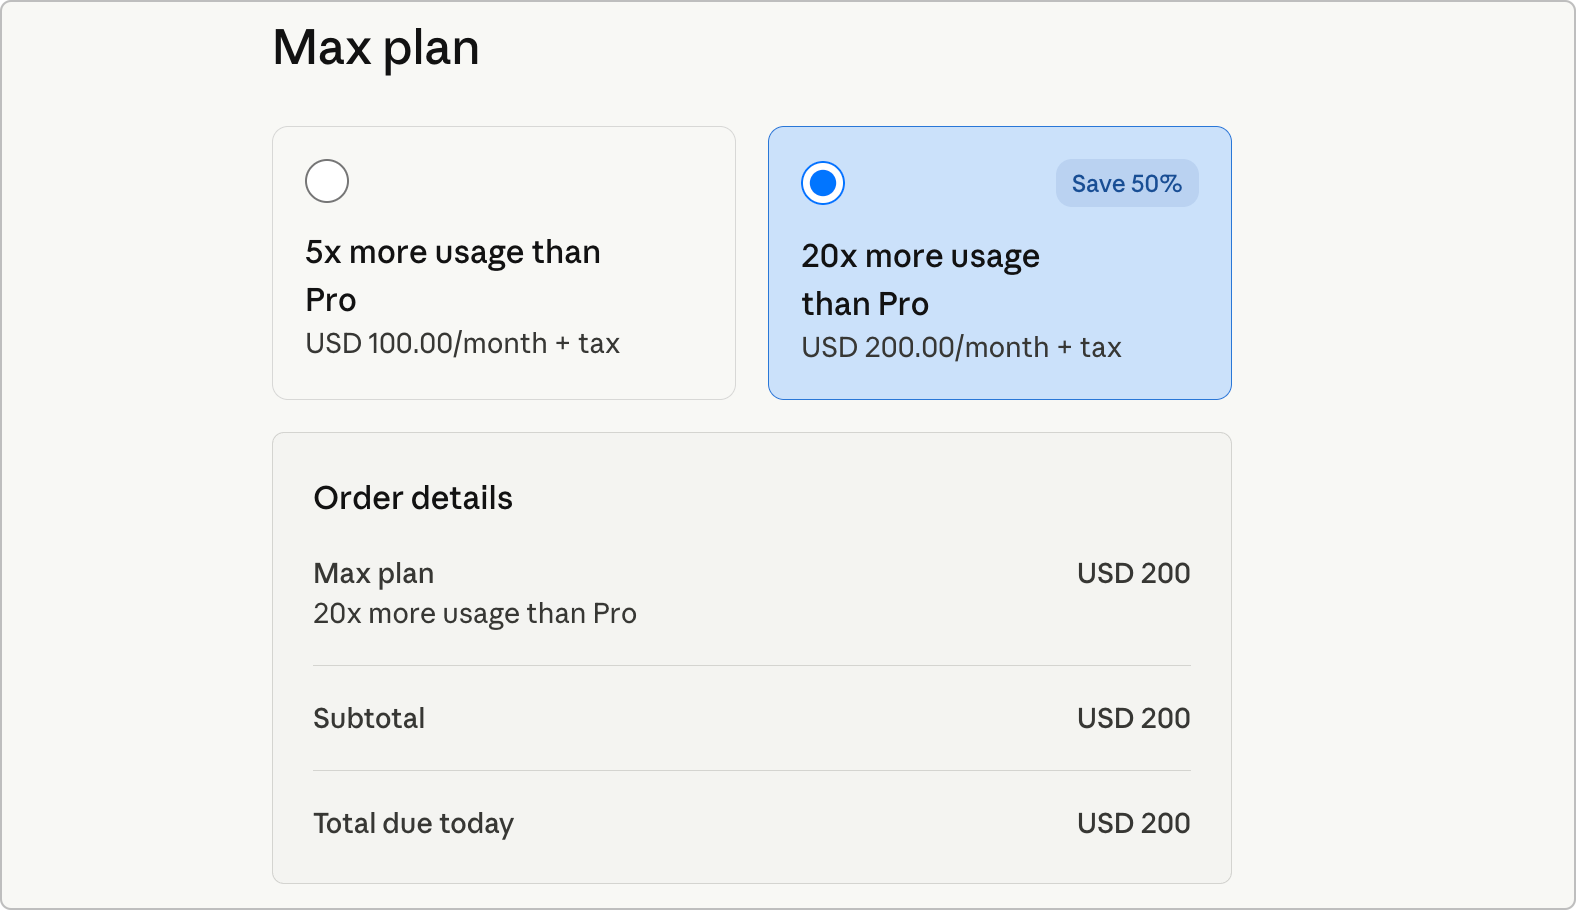Click the Save 50% badge
Screen dimensions: 1576x910
point(1127,183)
